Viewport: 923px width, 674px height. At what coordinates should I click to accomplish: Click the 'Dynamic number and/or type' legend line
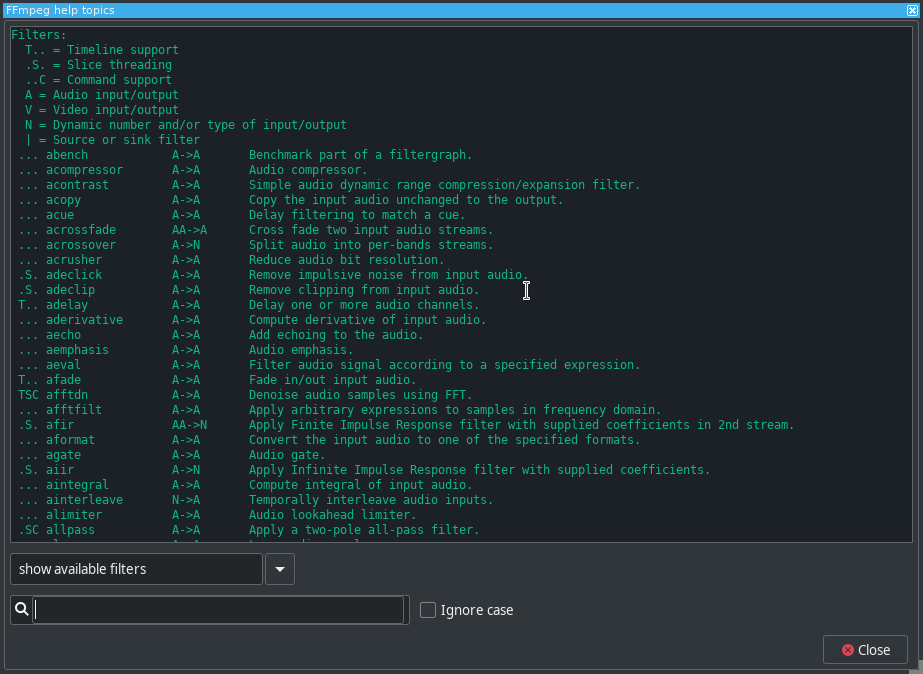pos(186,125)
